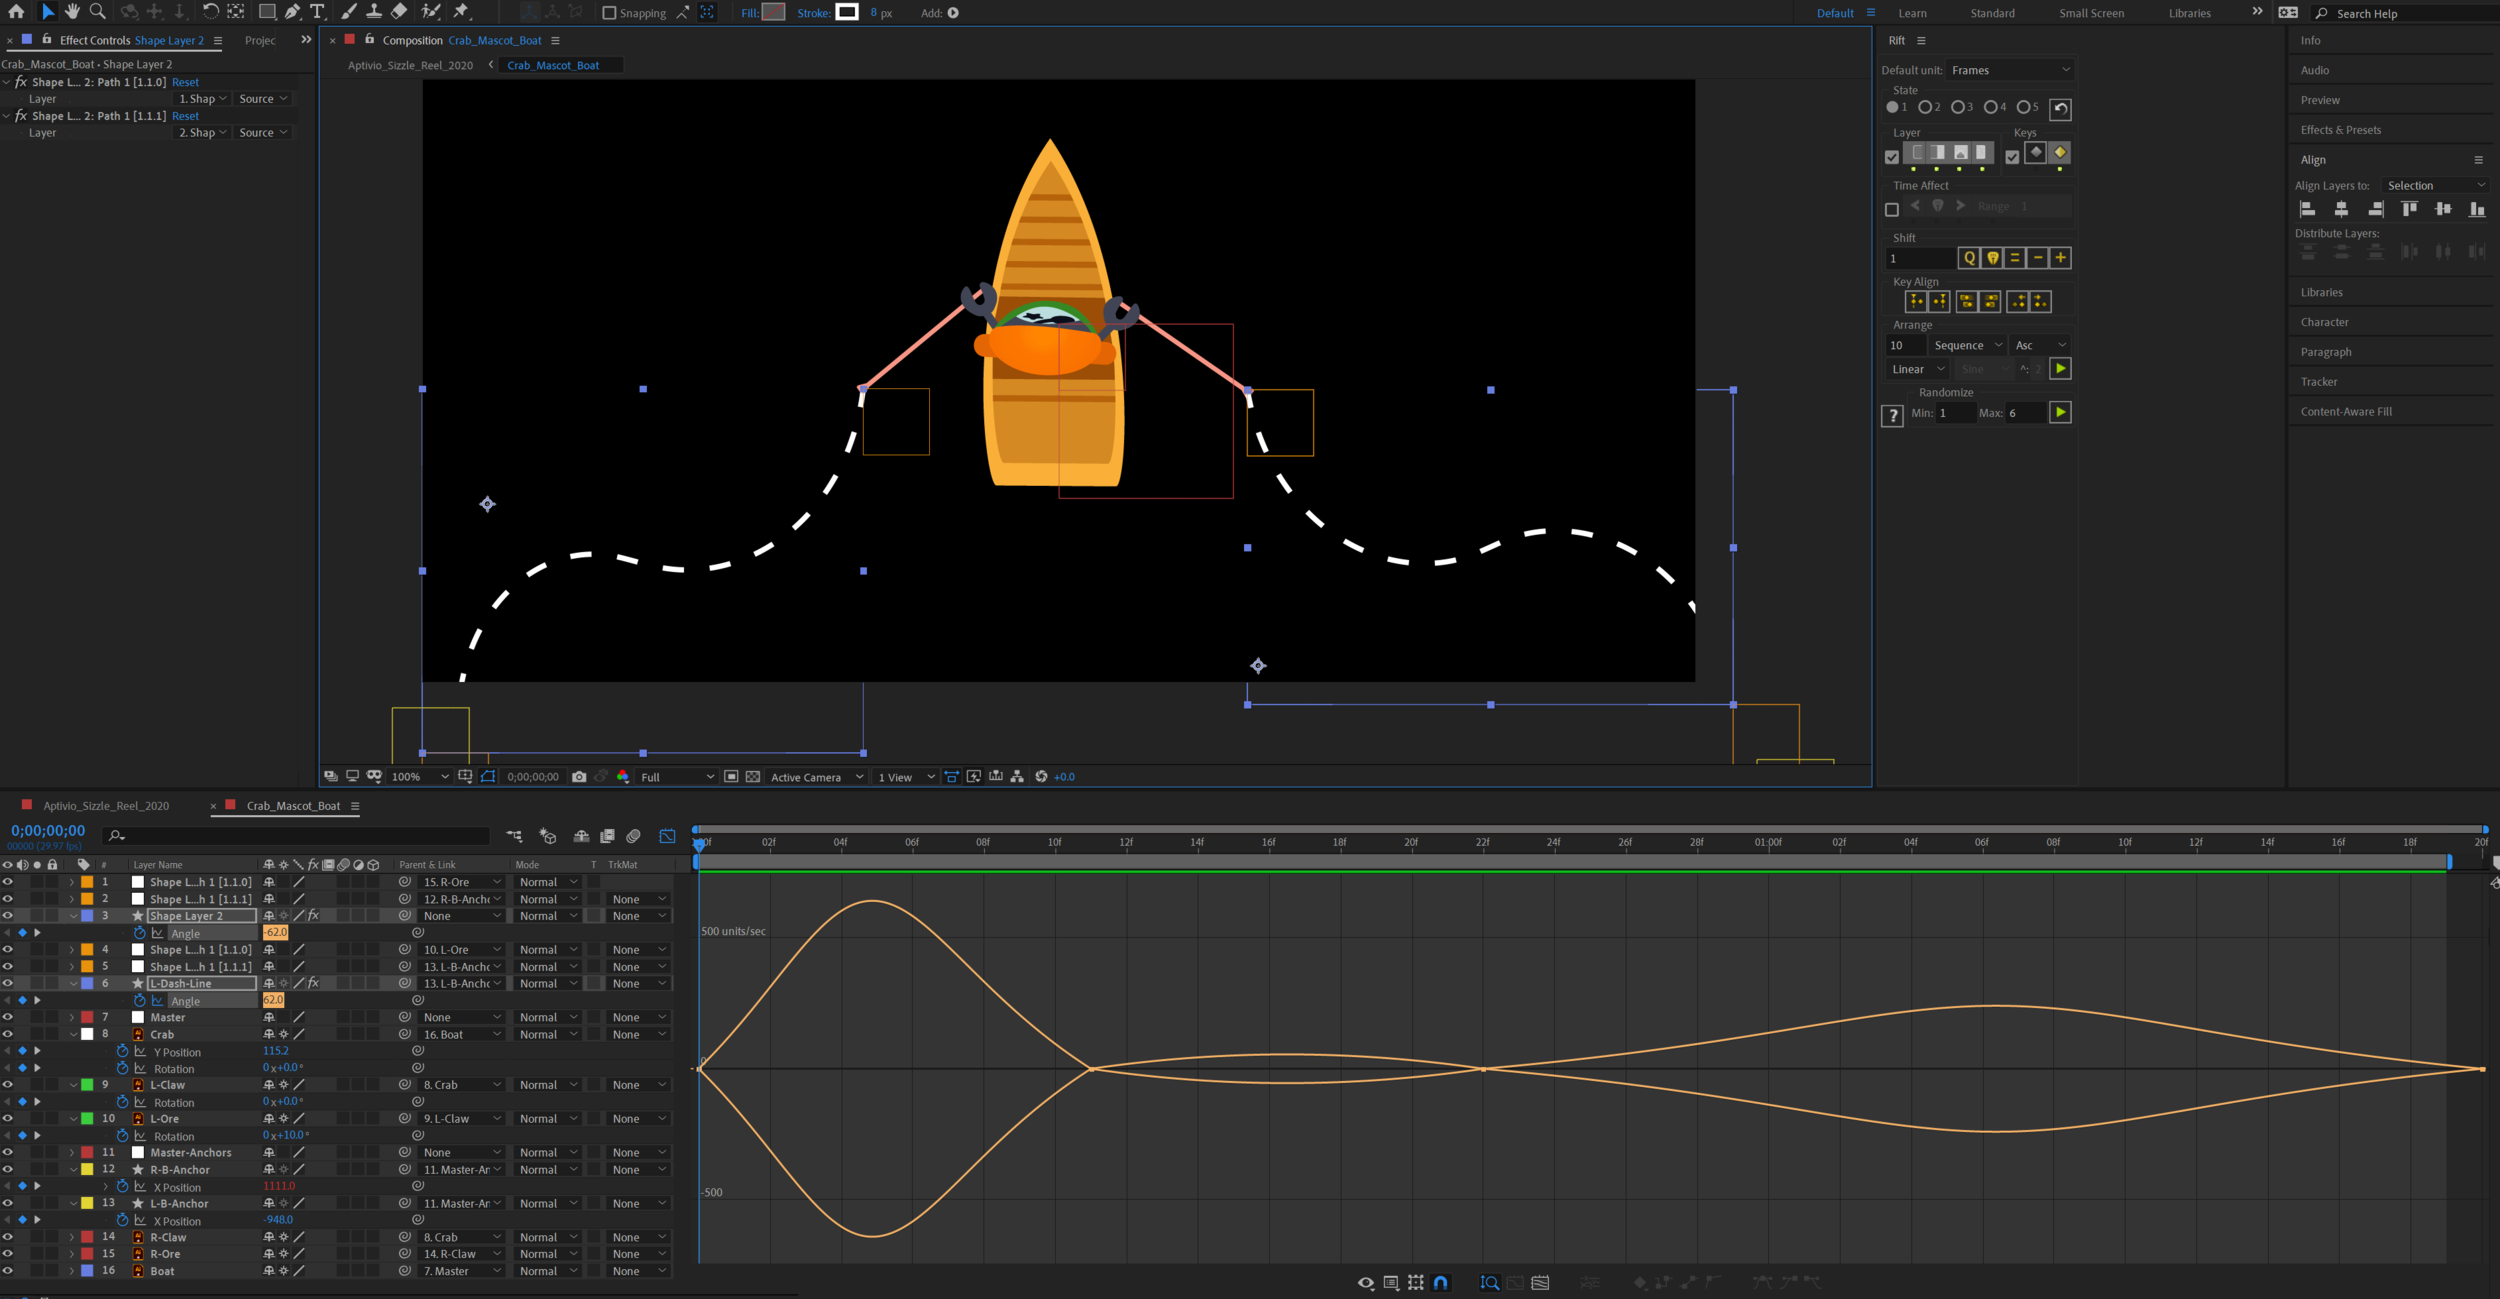The width and height of the screenshot is (2500, 1299).
Task: Switch to the Crab_Mascot_Boat composition tab
Action: click(293, 805)
